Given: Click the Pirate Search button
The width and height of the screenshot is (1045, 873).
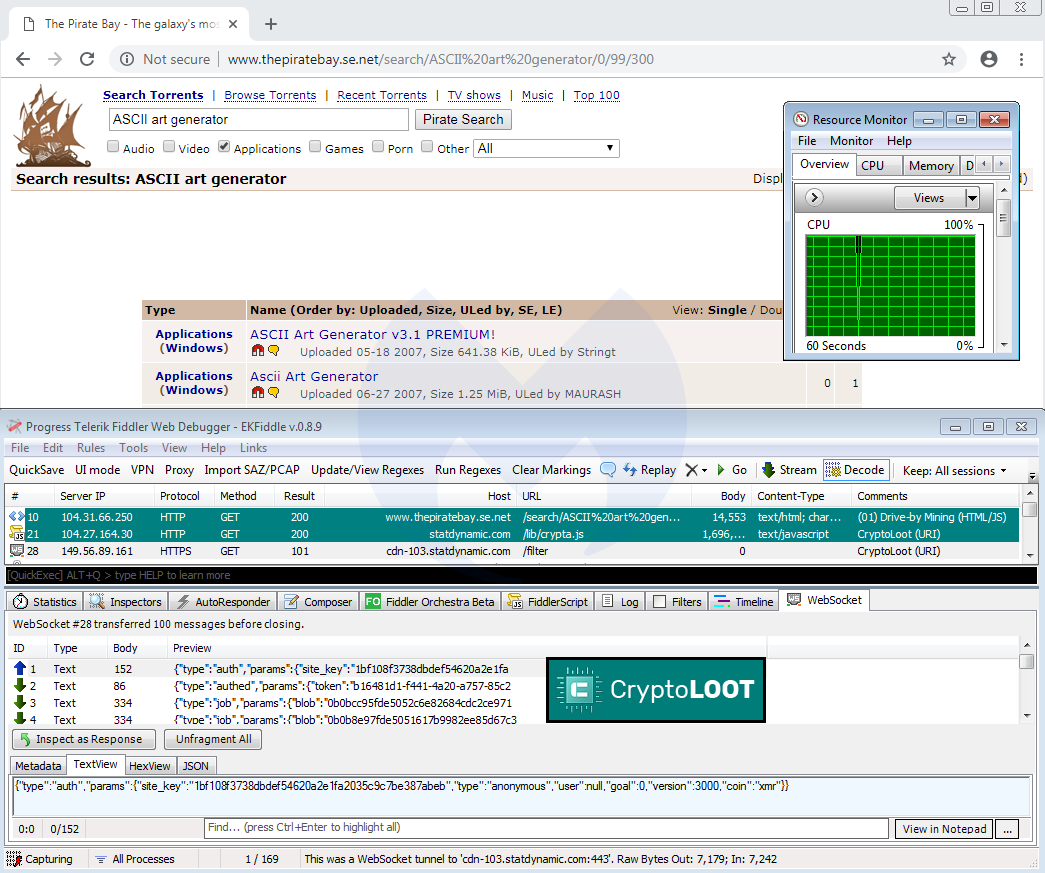Looking at the screenshot, I should (463, 119).
